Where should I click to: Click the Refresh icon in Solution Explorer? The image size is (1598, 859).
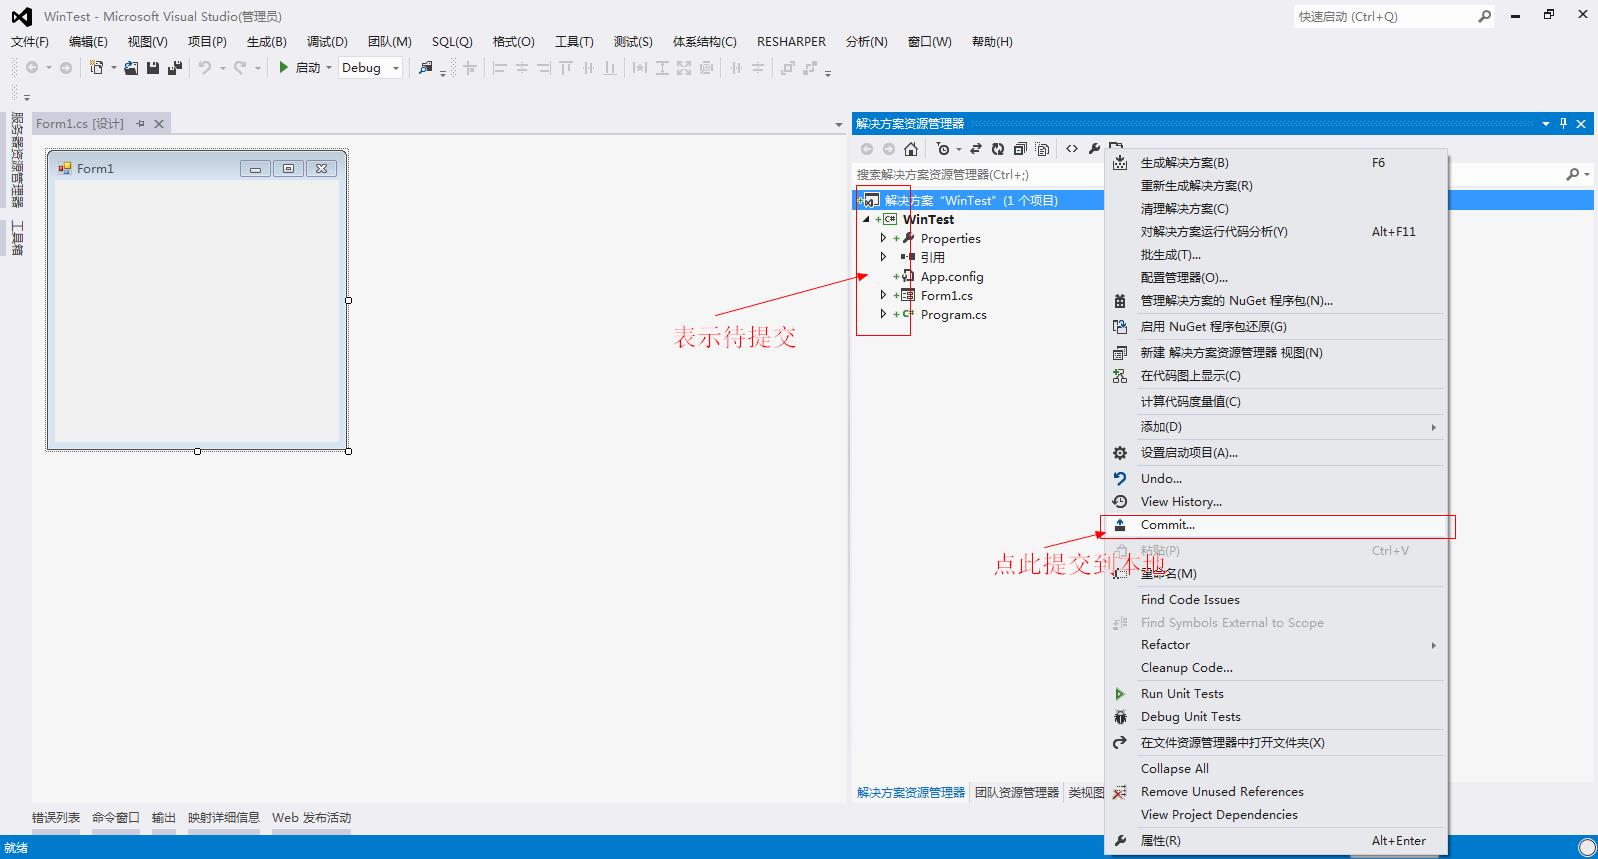pyautogui.click(x=998, y=149)
